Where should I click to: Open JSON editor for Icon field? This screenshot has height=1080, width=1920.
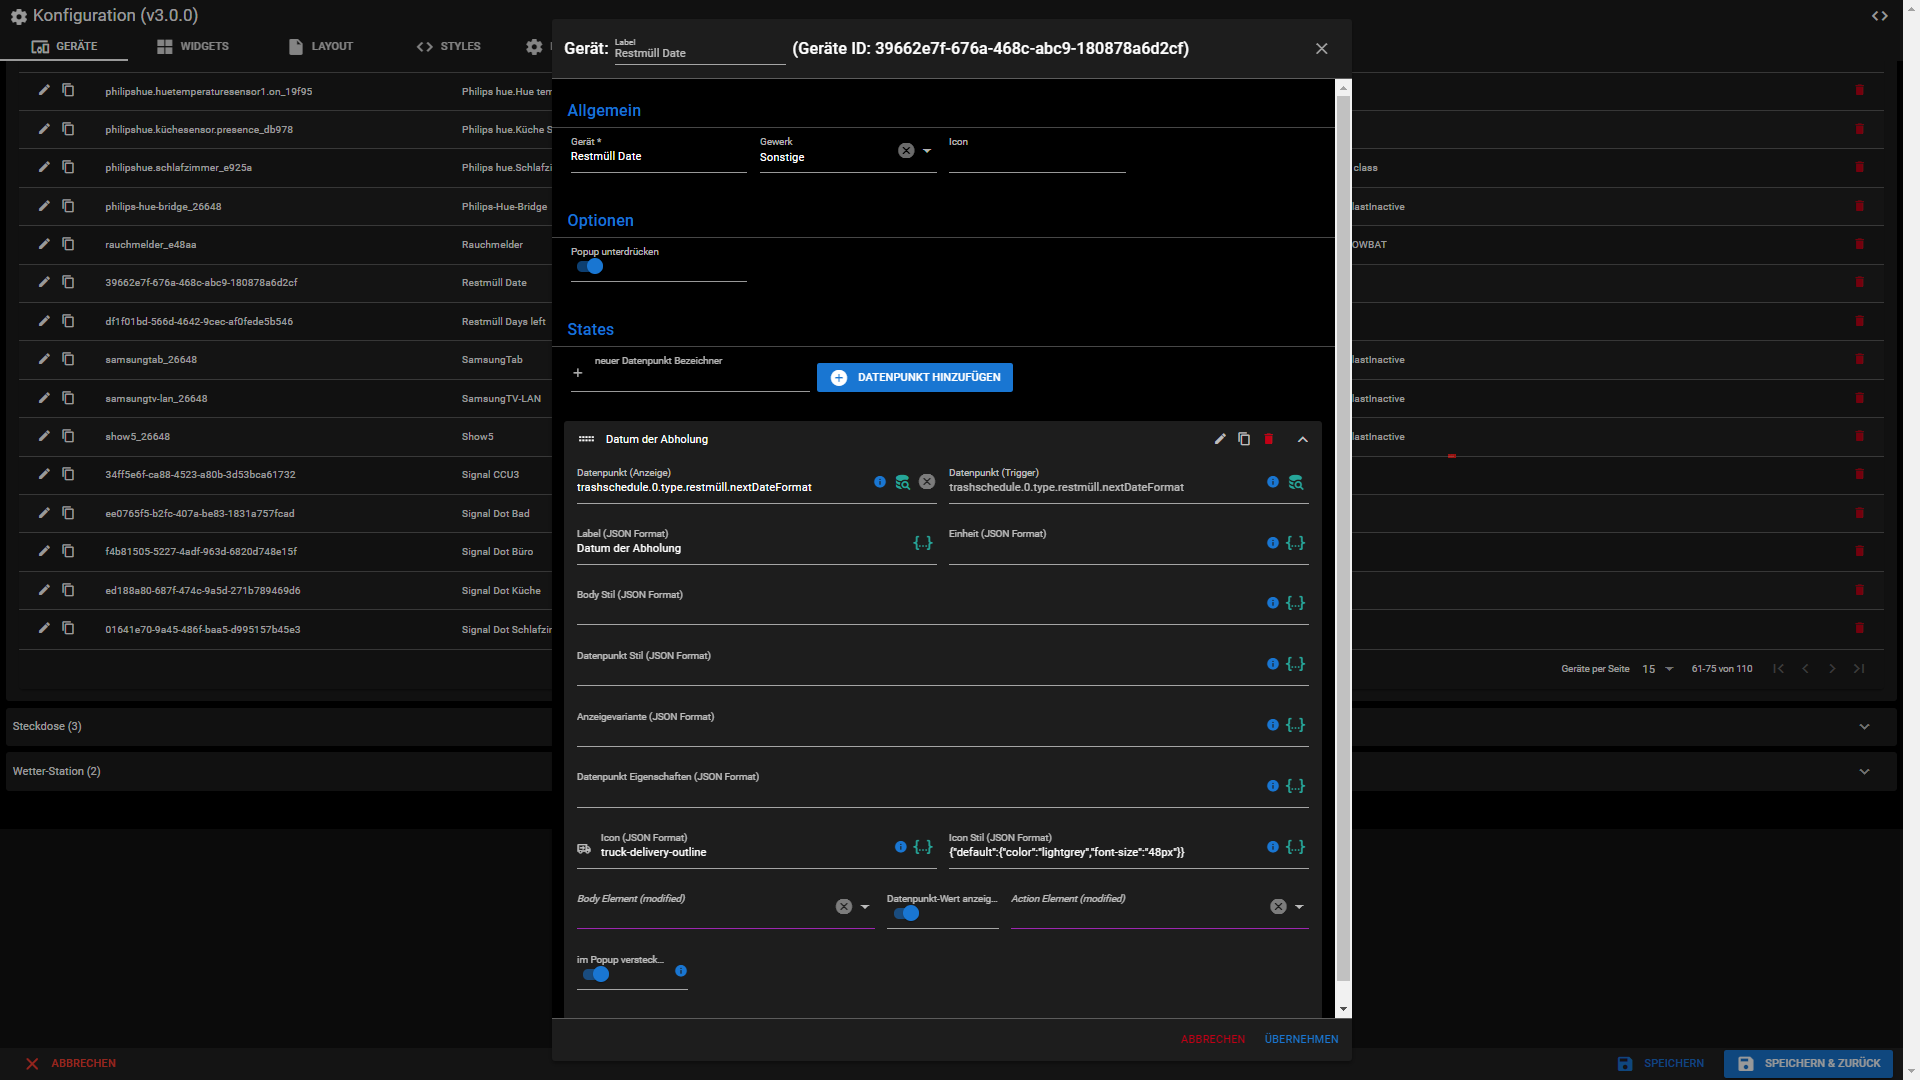coord(923,847)
